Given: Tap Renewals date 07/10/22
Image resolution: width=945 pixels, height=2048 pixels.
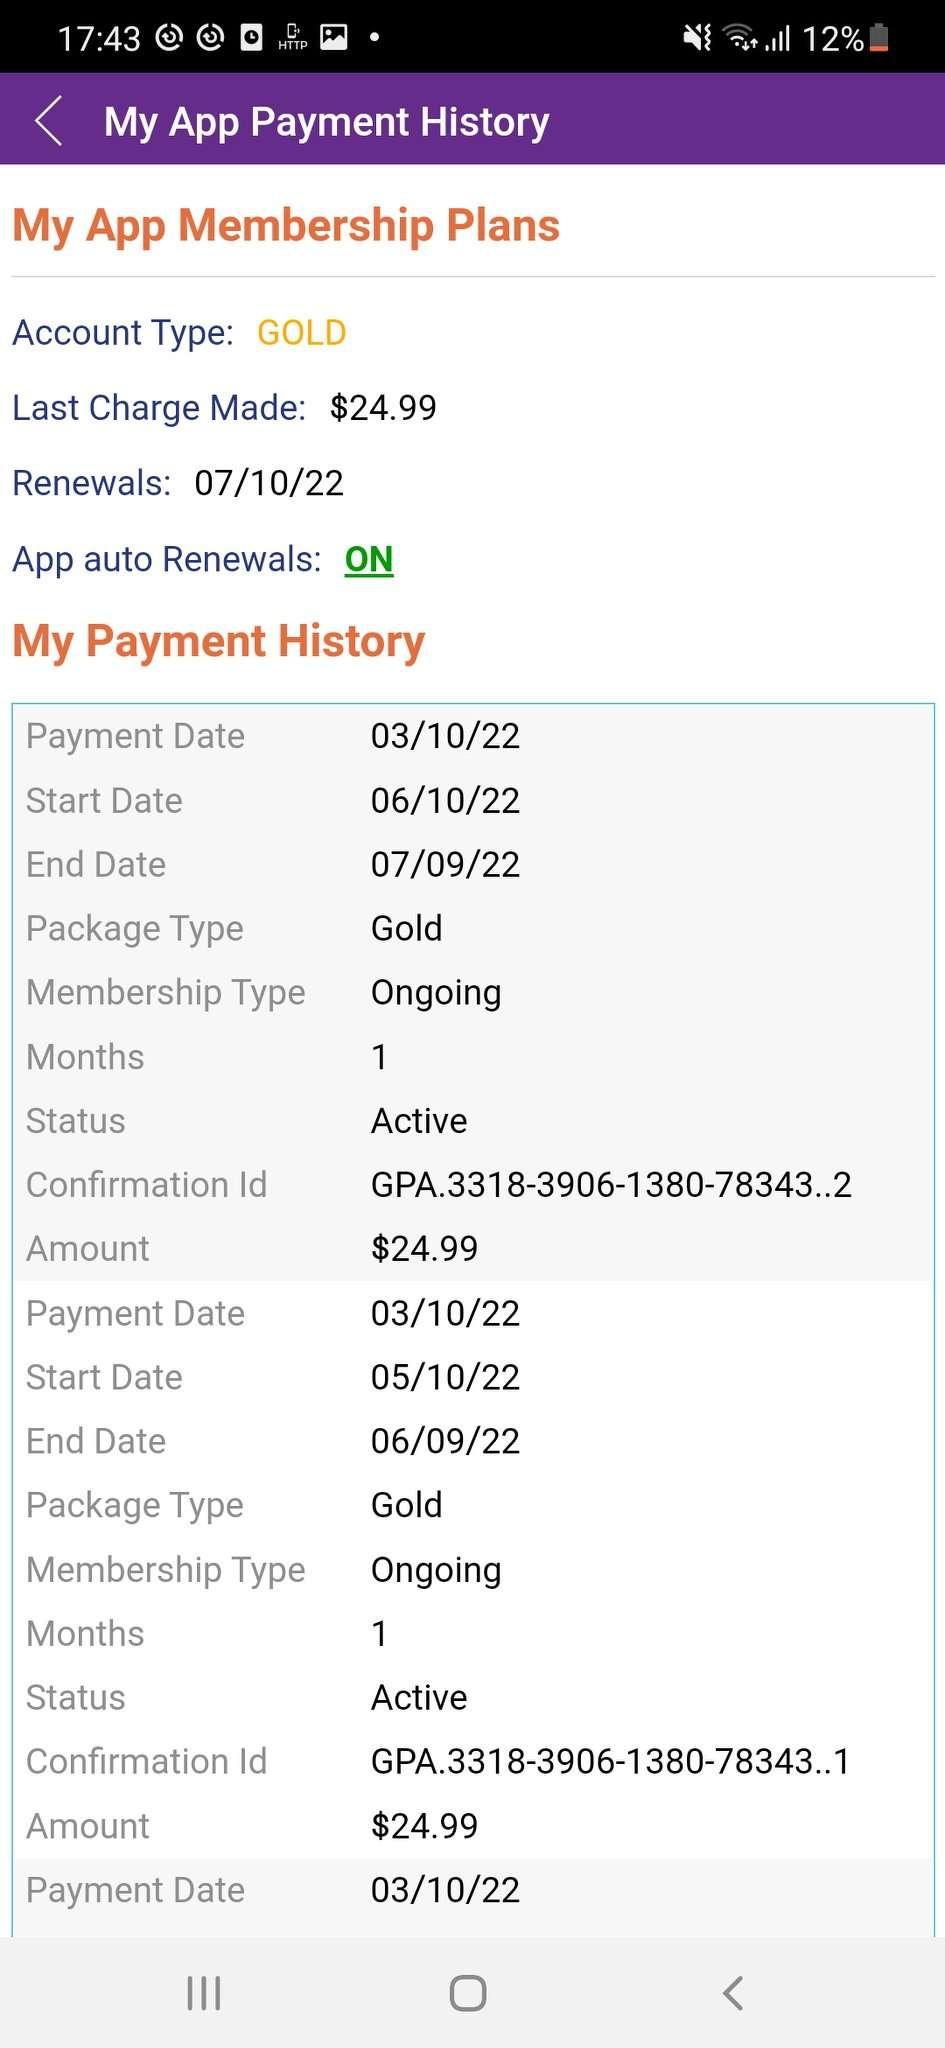Looking at the screenshot, I should (269, 483).
